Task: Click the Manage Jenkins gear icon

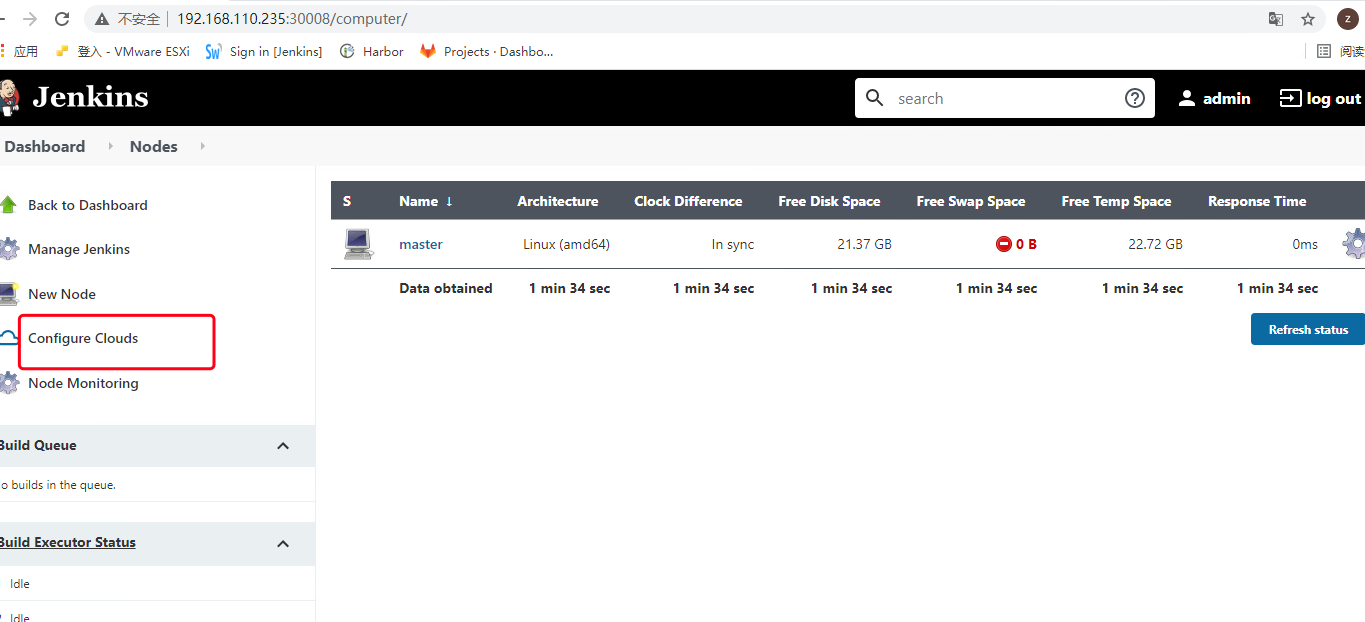Action: coord(8,249)
